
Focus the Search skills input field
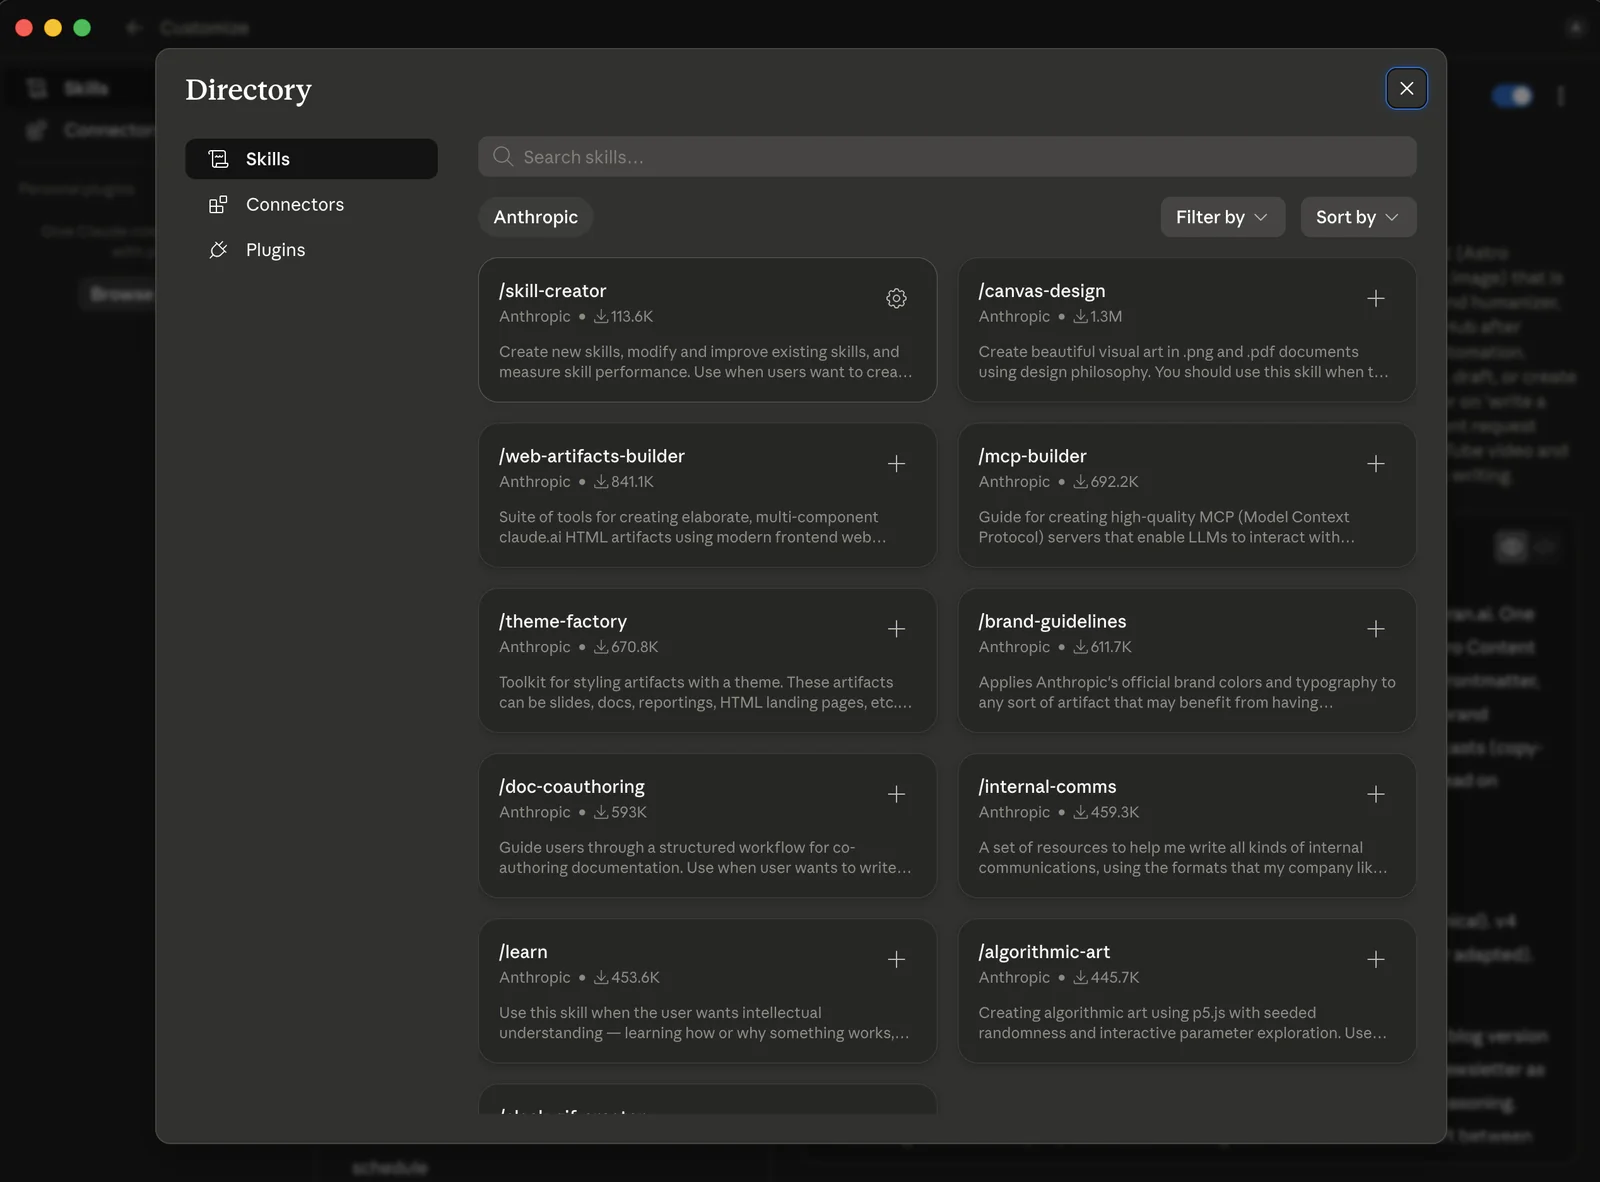(x=947, y=157)
